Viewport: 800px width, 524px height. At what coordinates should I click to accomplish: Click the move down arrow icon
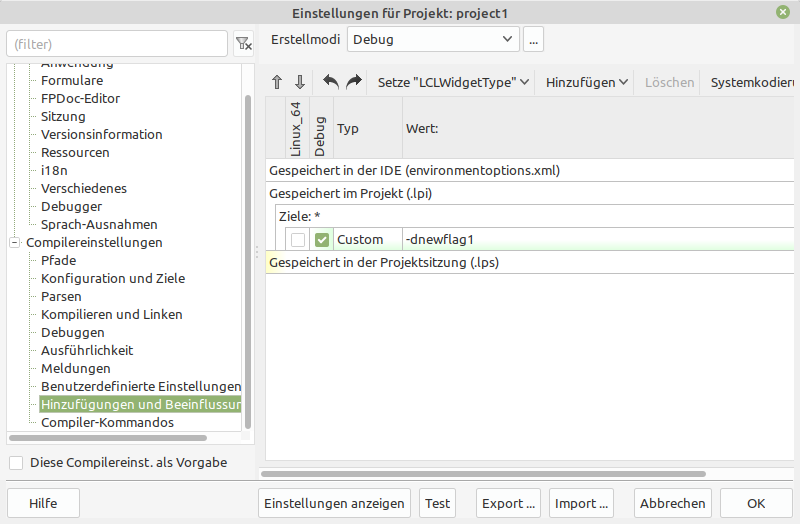[x=299, y=82]
